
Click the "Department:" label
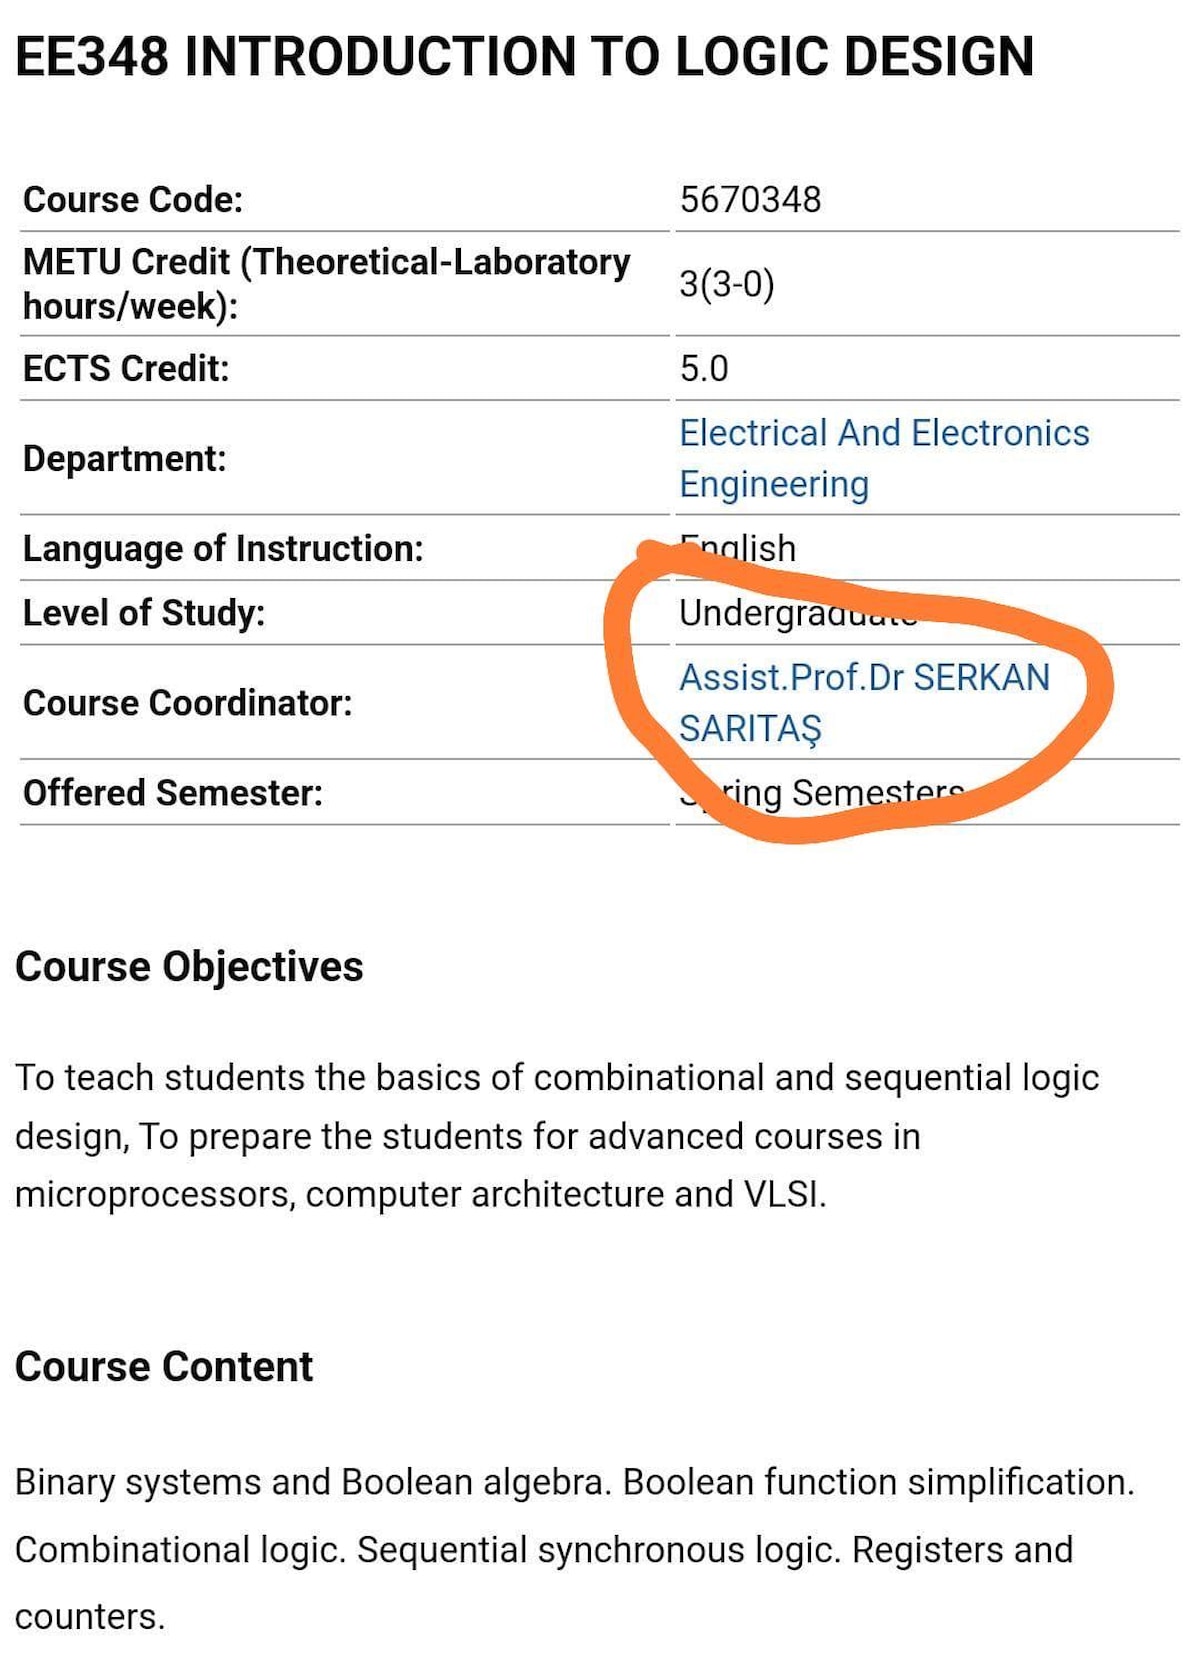click(x=125, y=458)
